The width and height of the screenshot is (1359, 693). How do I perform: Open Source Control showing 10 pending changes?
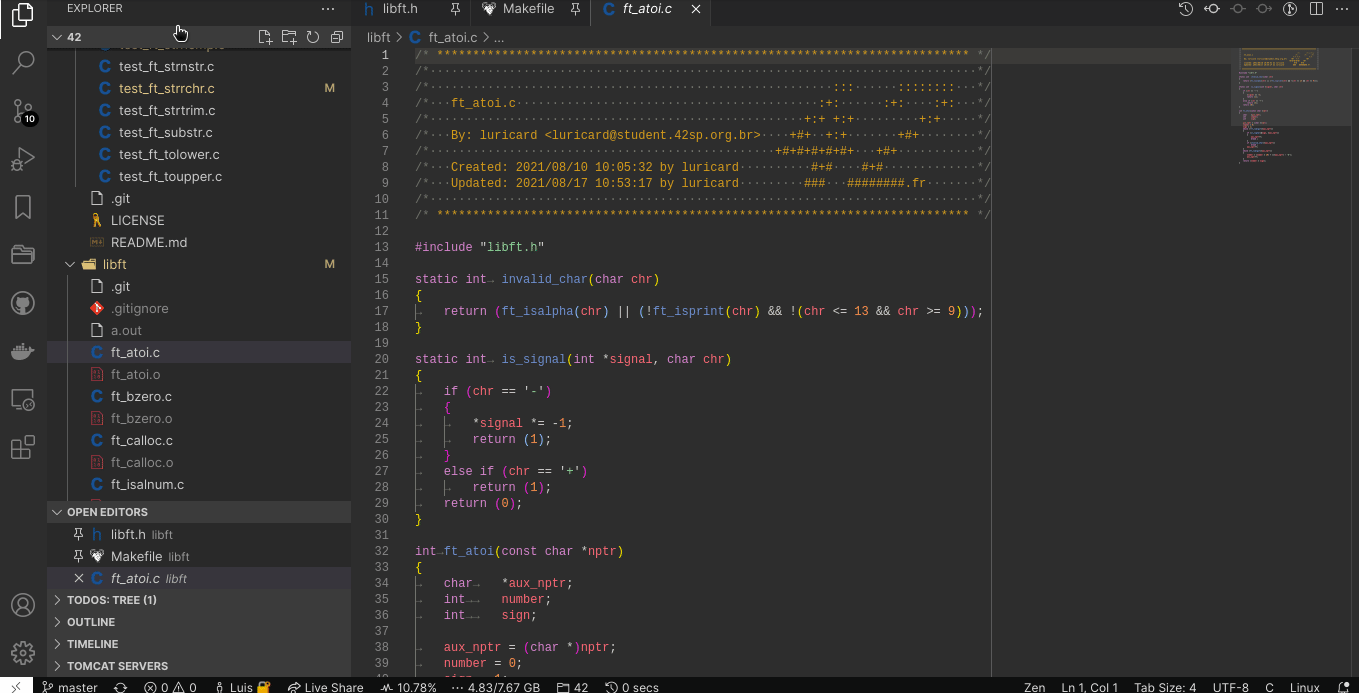pyautogui.click(x=22, y=111)
